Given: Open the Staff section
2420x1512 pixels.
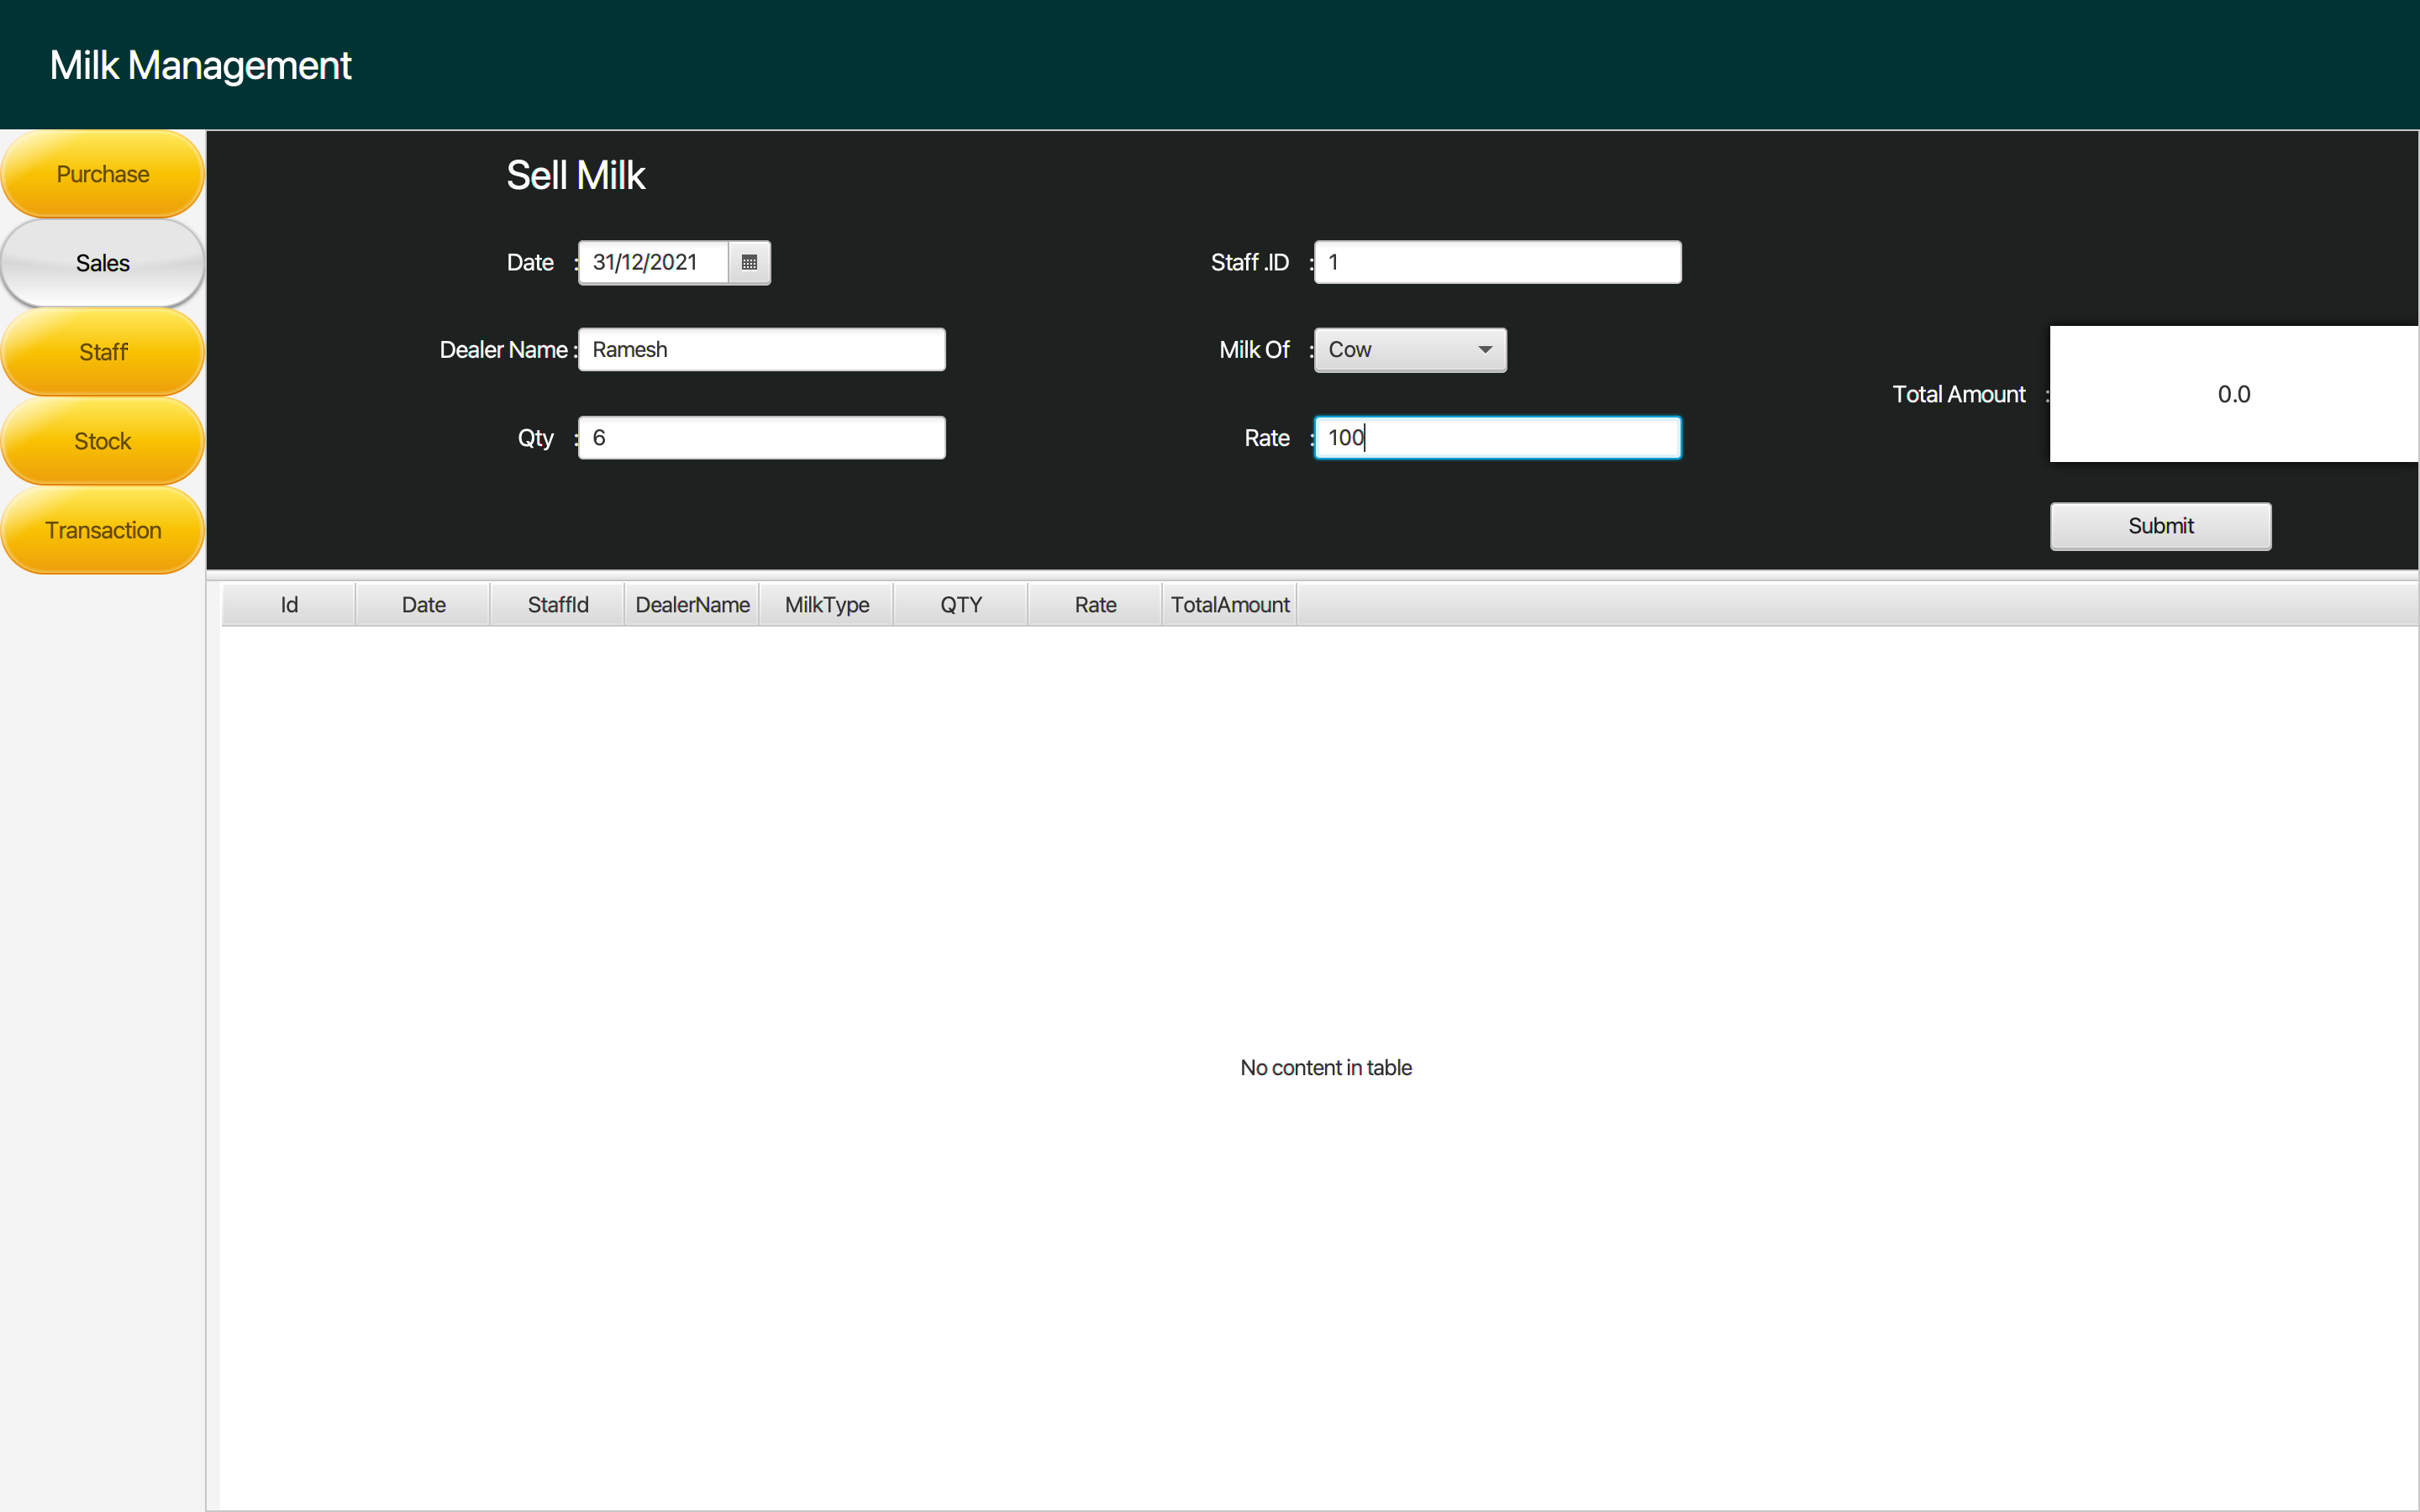Looking at the screenshot, I should pos(102,351).
